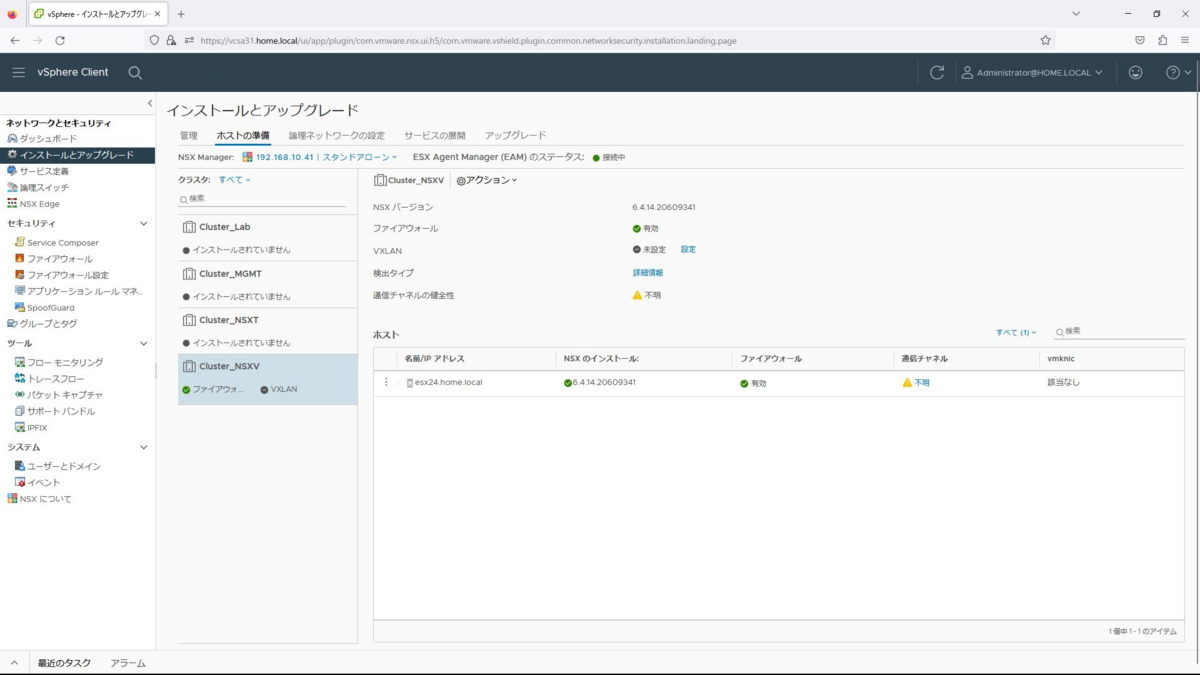The height and width of the screenshot is (675, 1200).
Task: Sort by 名前/IP アドレス column header
Action: point(434,358)
